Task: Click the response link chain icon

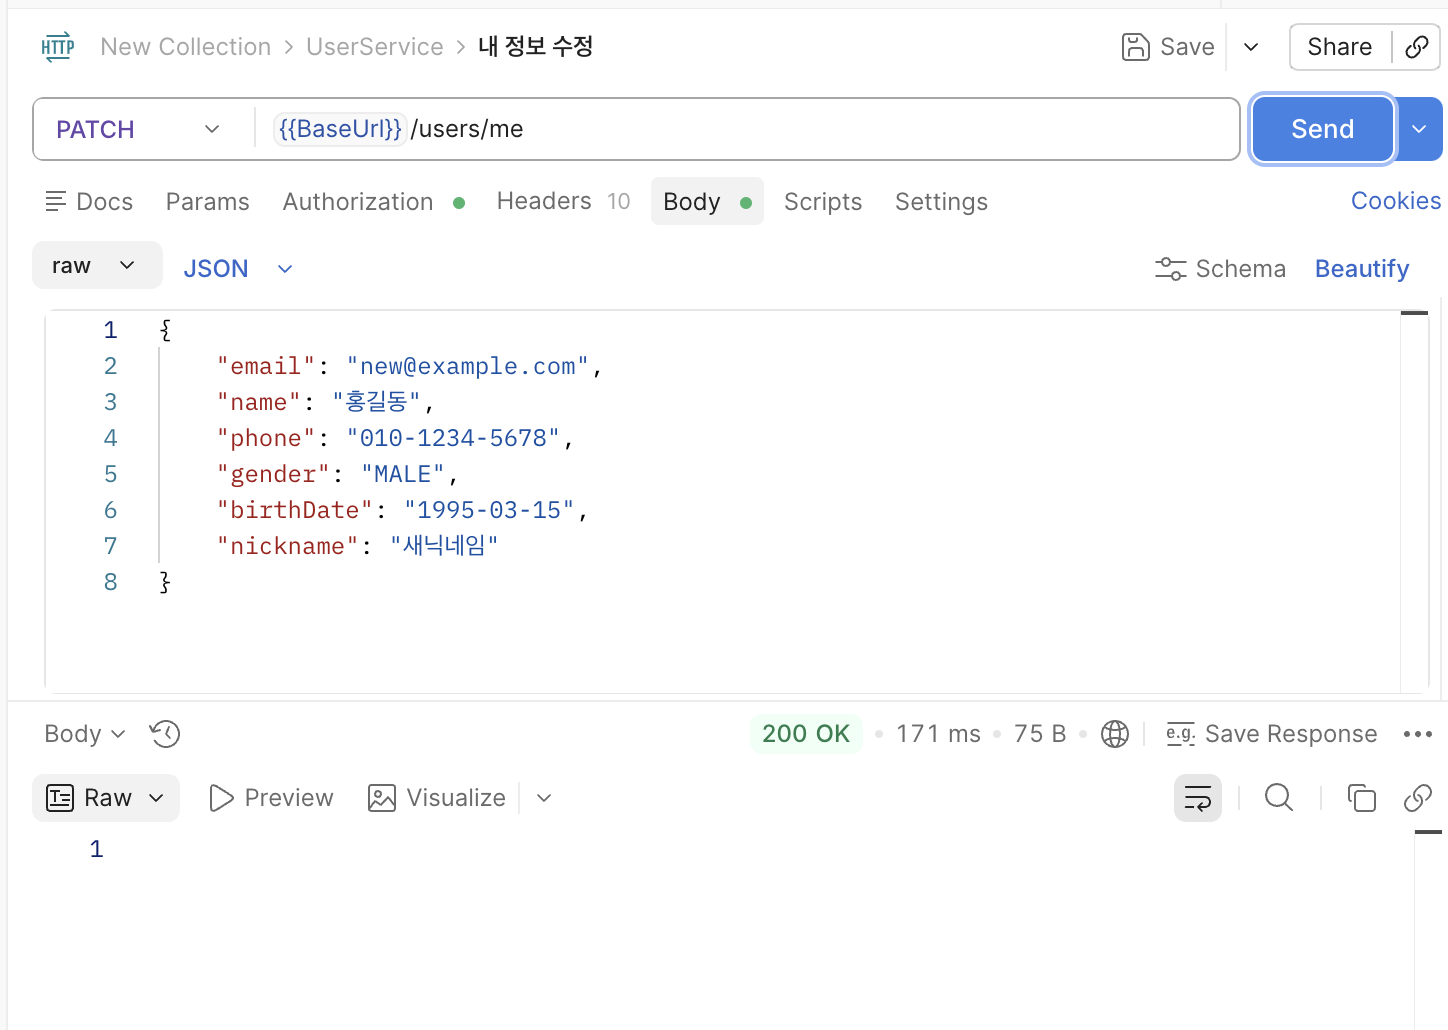Action: (x=1418, y=797)
